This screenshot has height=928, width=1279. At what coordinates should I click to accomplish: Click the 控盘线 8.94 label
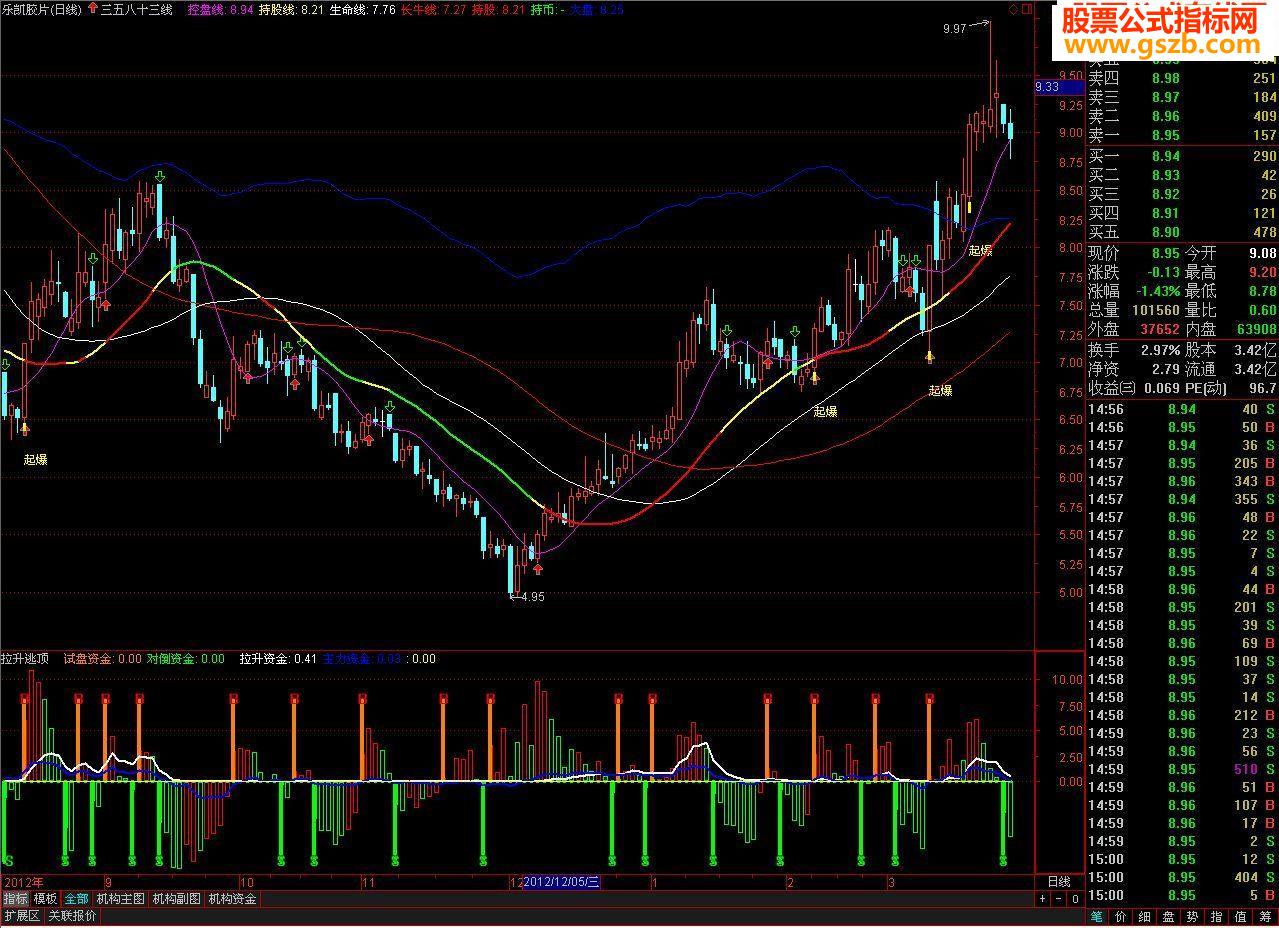(x=221, y=9)
